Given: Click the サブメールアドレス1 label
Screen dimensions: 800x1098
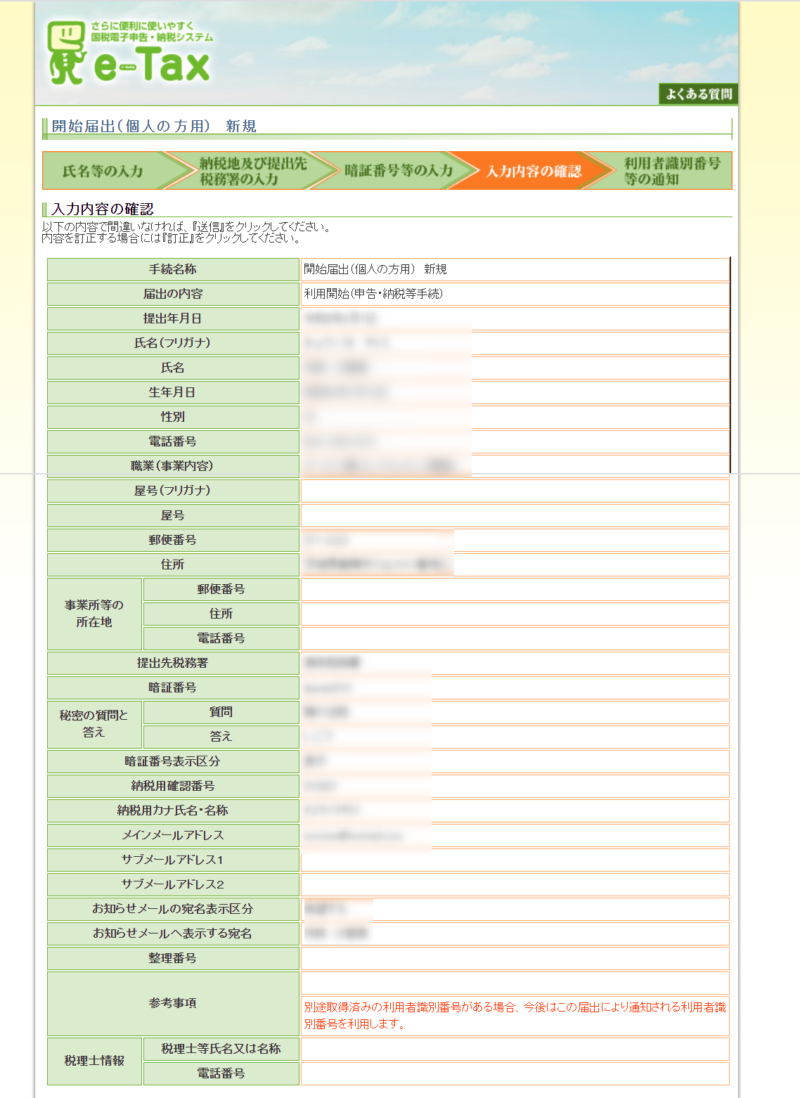Looking at the screenshot, I should [173, 860].
